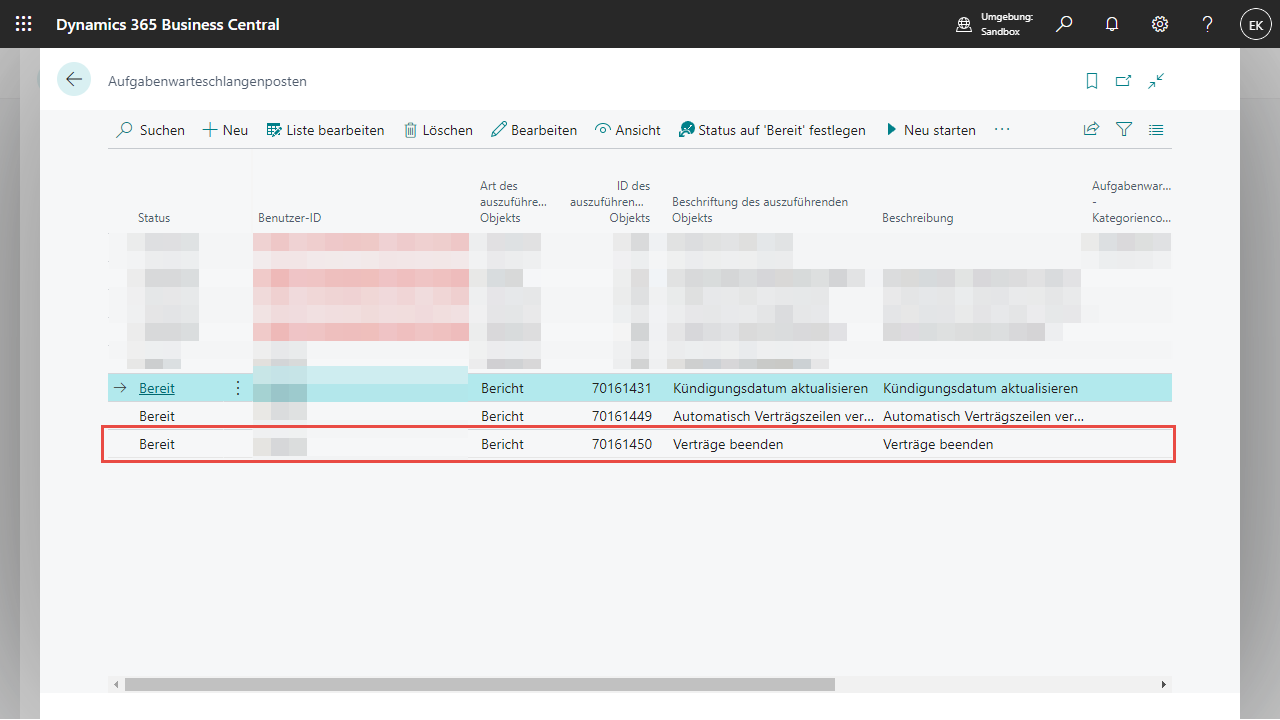
Task: Click 'Neu starten' action
Action: coord(930,130)
